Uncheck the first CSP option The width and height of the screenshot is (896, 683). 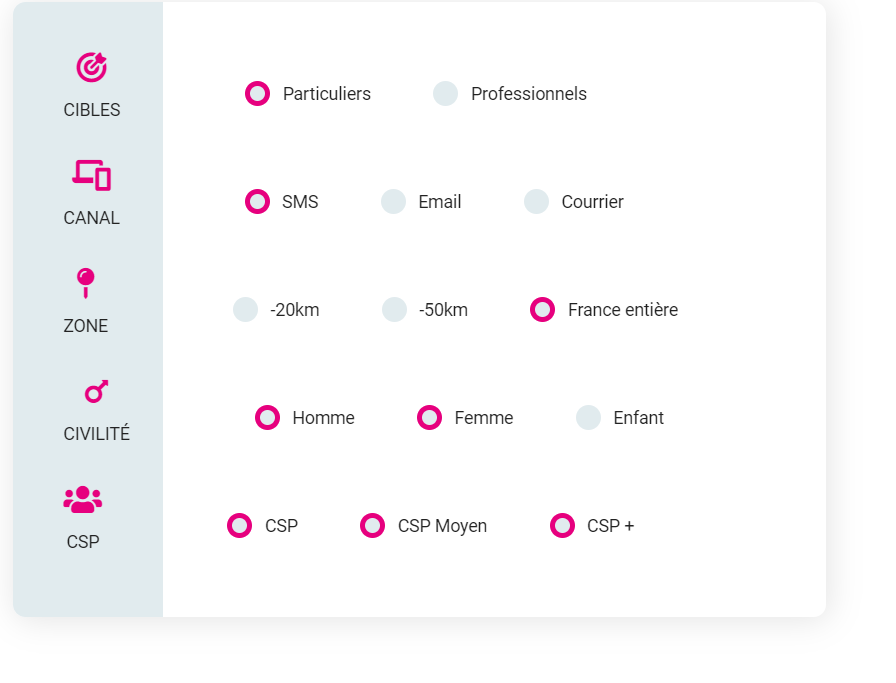[239, 526]
